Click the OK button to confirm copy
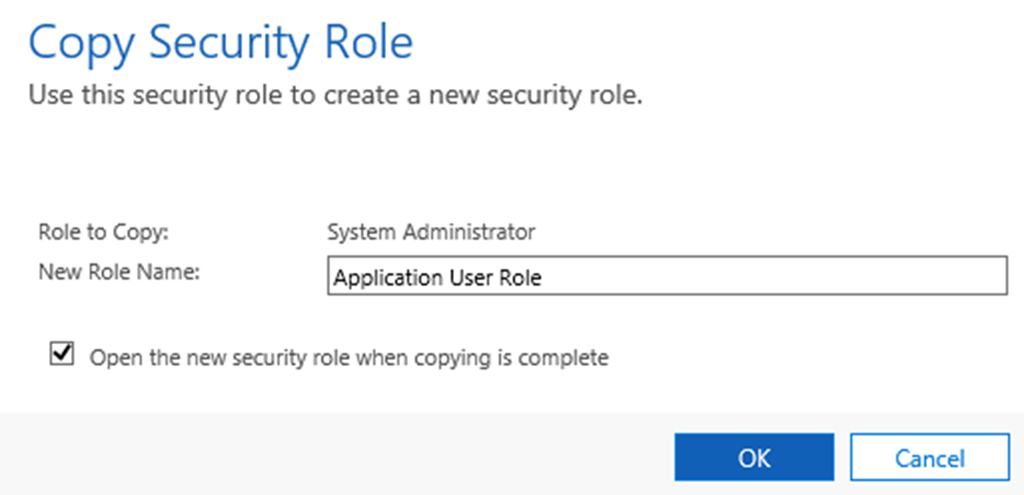Viewport: 1024px width, 495px height. click(753, 458)
